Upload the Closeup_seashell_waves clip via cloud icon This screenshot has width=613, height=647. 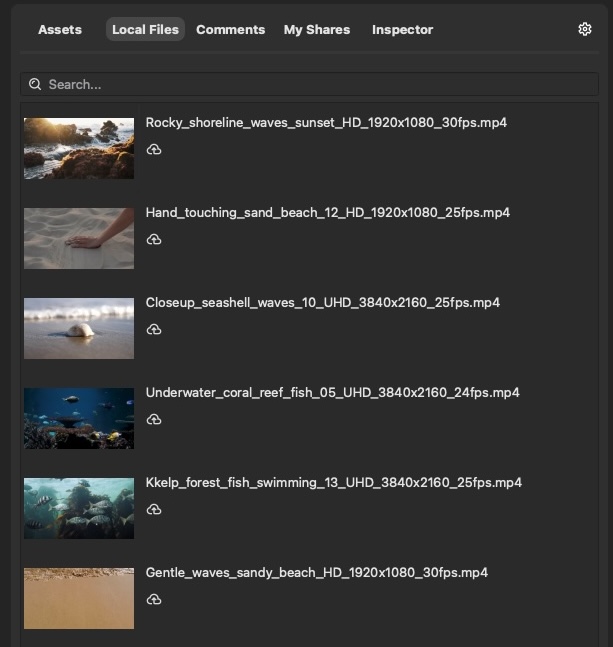tap(154, 330)
